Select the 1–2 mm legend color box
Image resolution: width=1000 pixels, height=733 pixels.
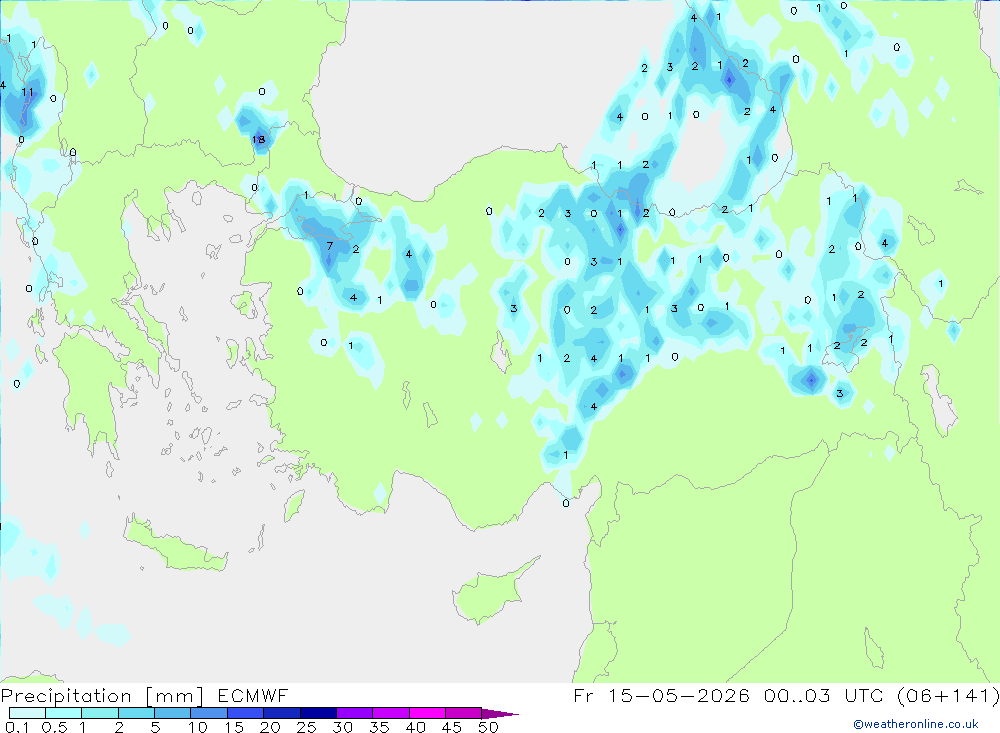tap(99, 713)
